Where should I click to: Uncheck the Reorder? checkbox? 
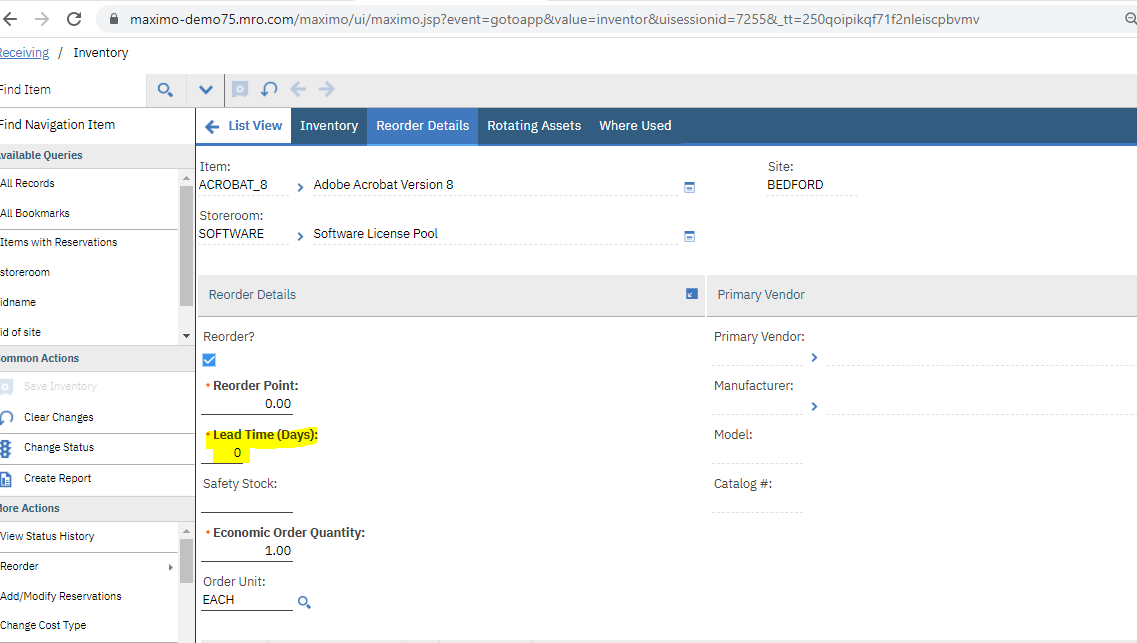[209, 360]
